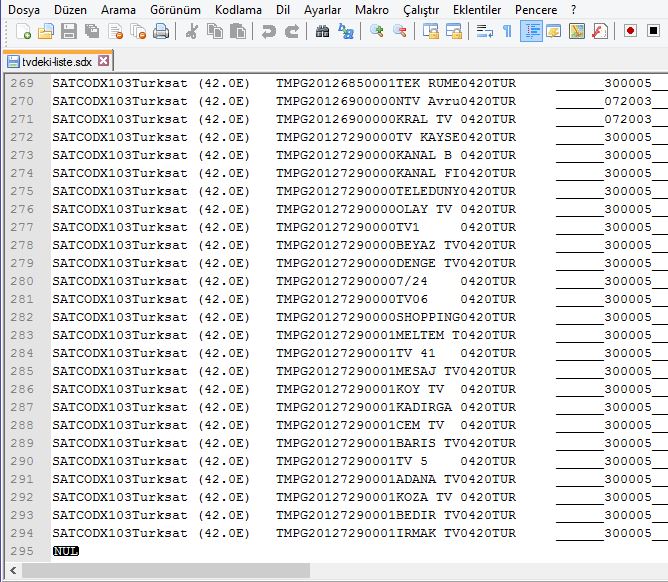This screenshot has height=582, width=668.
Task: Open the Pencere menu
Action: pyautogui.click(x=536, y=10)
